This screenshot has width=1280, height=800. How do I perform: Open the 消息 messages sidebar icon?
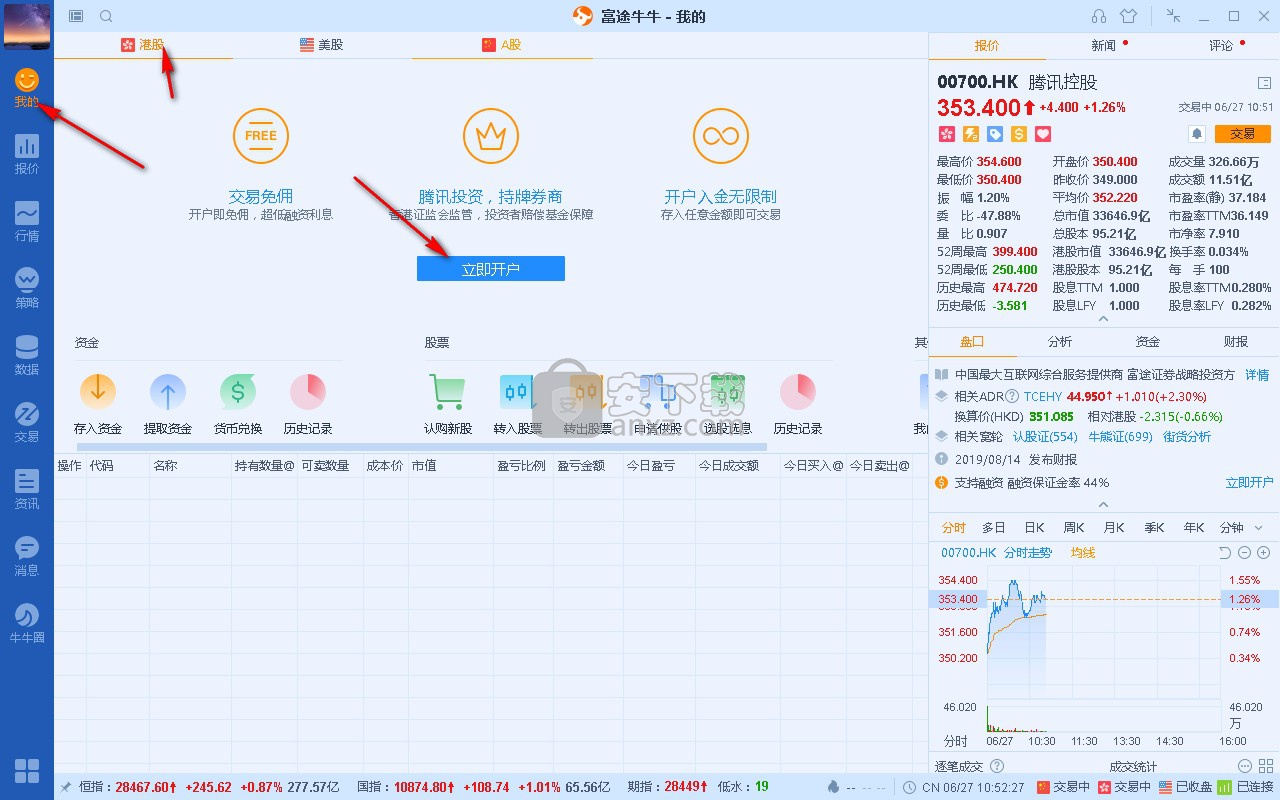click(x=27, y=557)
